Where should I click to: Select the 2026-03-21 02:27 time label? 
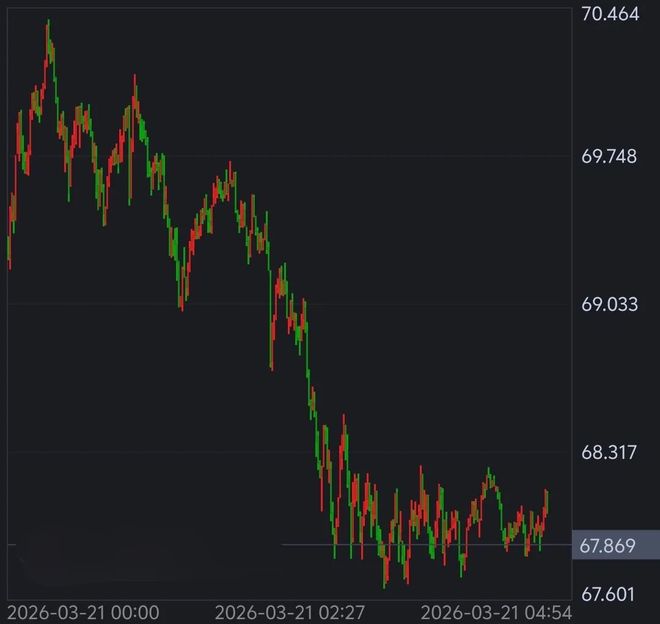coord(291,611)
